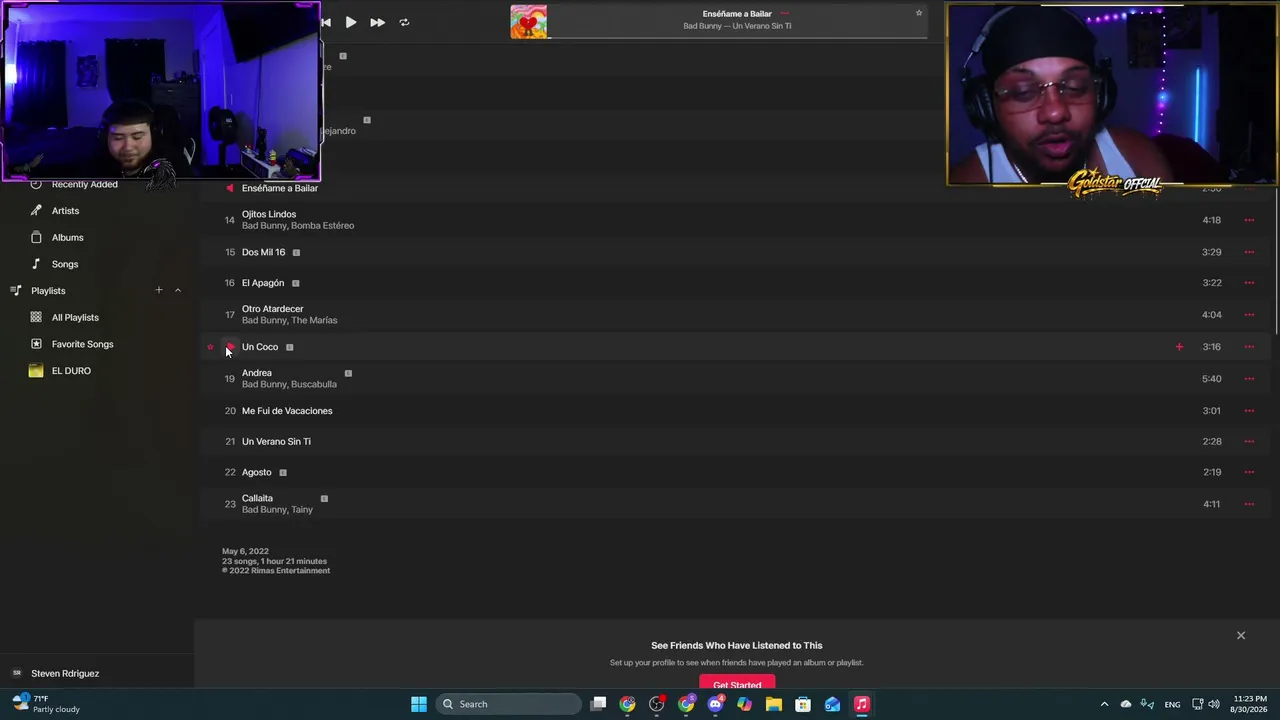Open the taskbar clock and calendar
Viewport: 1280px width, 720px height.
tap(1250, 704)
